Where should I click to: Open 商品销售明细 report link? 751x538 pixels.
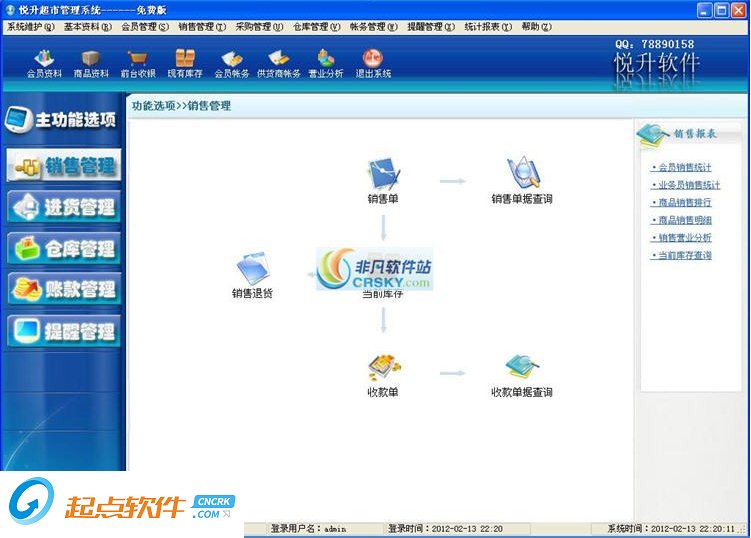(681, 220)
